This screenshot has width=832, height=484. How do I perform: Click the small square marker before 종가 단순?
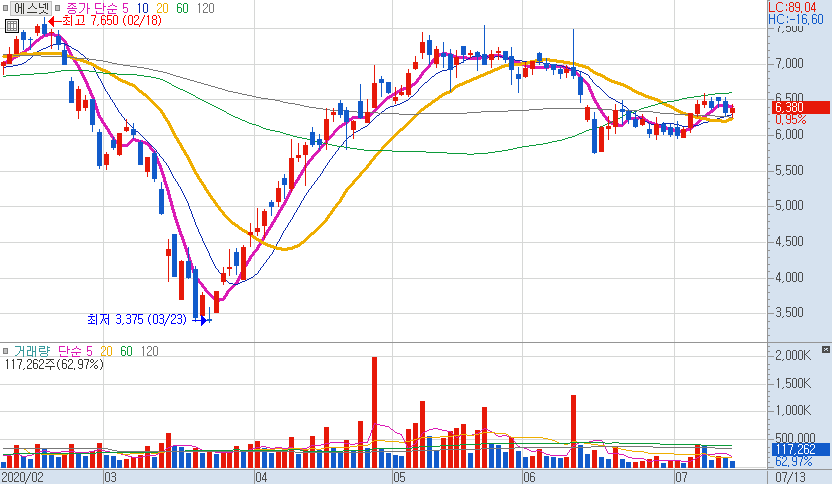pos(58,8)
